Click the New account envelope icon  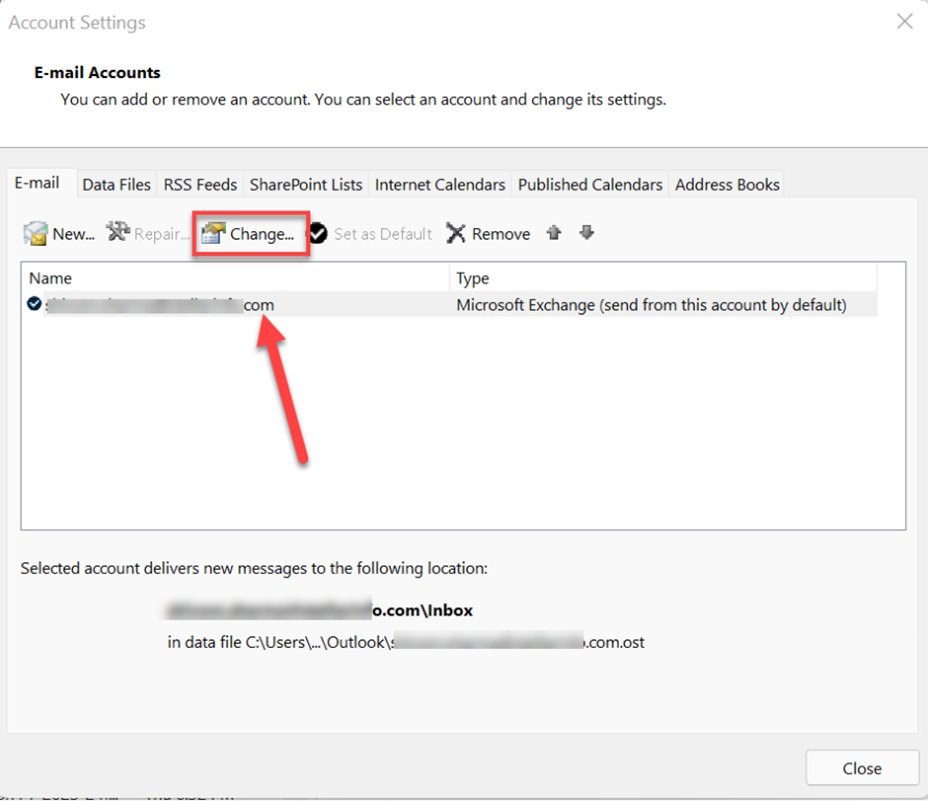pos(36,233)
